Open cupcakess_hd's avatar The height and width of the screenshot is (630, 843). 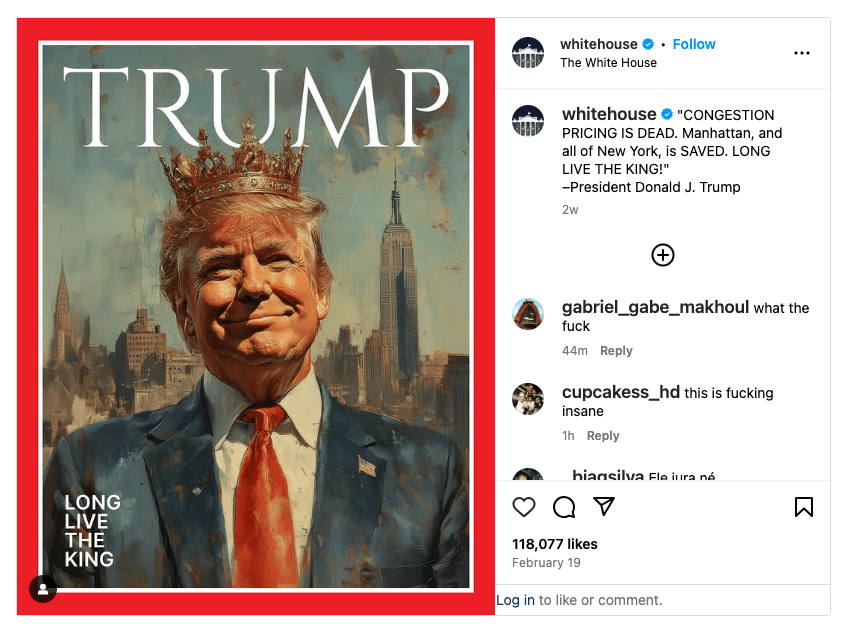coord(528,399)
